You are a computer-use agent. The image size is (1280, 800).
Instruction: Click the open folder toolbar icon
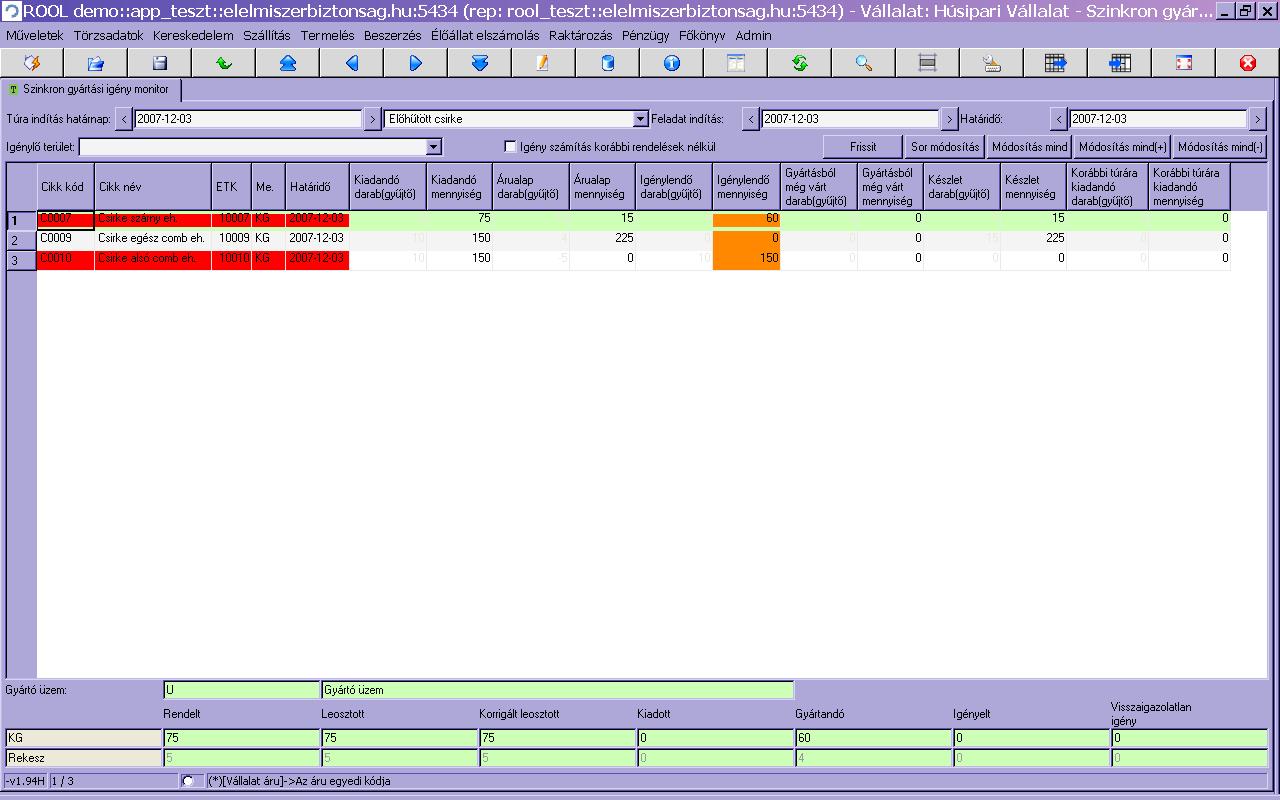tap(96, 63)
